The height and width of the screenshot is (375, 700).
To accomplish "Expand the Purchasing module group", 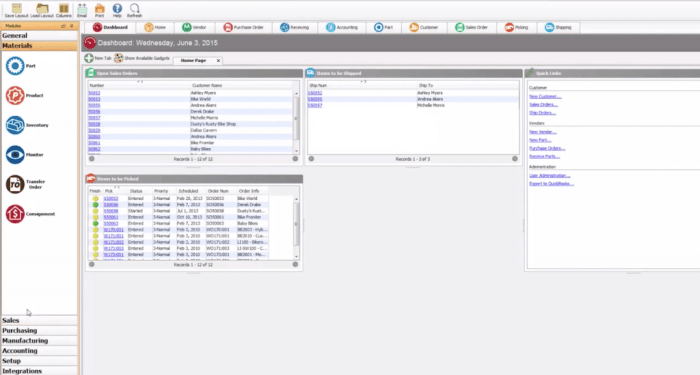I will [x=39, y=330].
